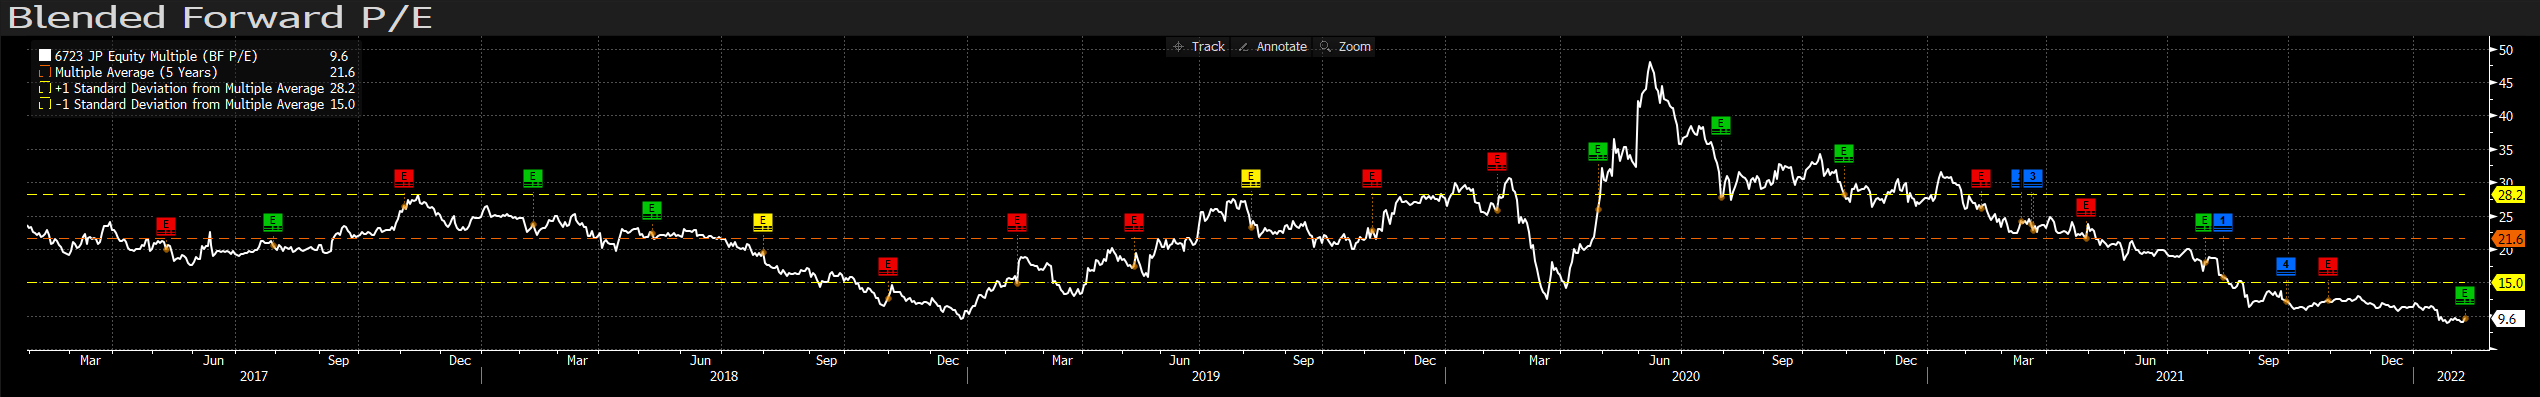Viewport: 2540px width, 397px height.
Task: Toggle the -1 Standard Deviation legend swatch
Action: (x=45, y=104)
